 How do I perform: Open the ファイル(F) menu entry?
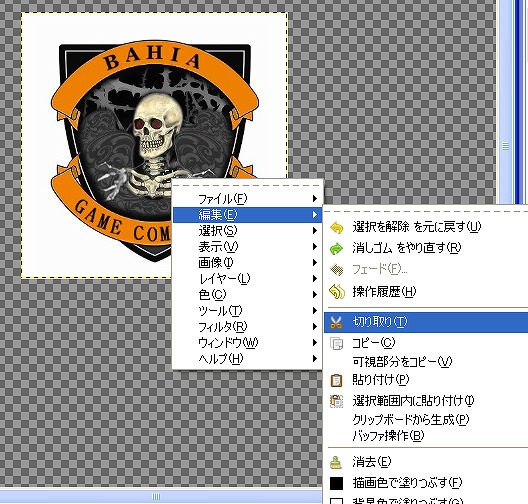click(x=247, y=199)
